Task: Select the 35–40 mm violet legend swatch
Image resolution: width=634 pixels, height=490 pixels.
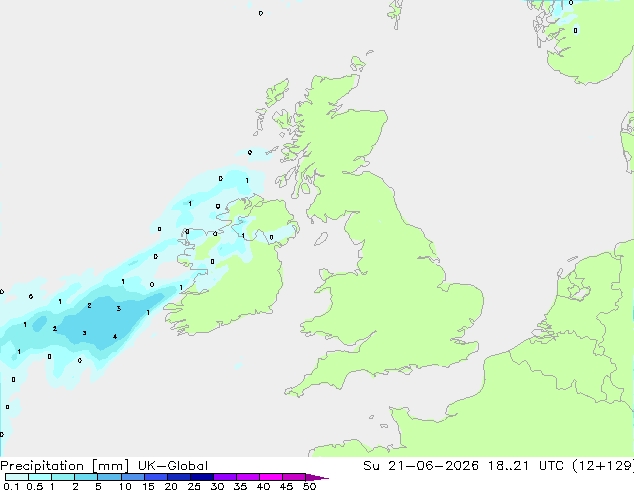Action: (x=248, y=477)
